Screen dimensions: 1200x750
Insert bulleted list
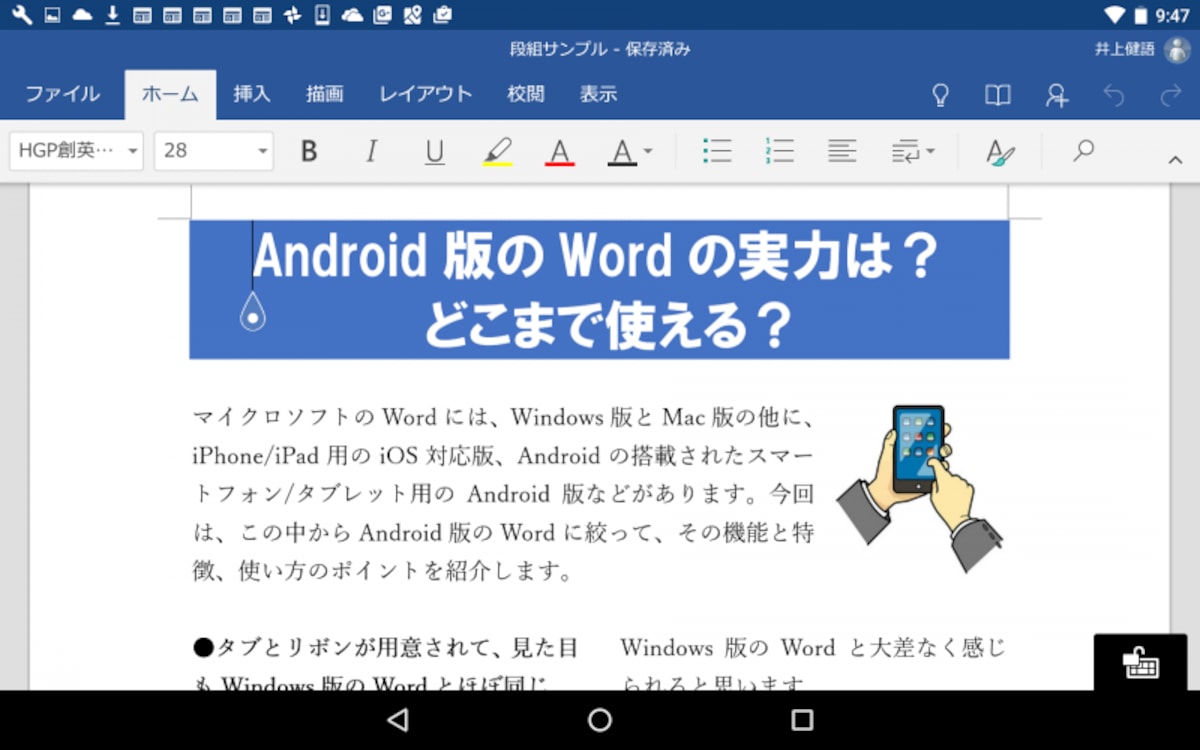pyautogui.click(x=717, y=151)
